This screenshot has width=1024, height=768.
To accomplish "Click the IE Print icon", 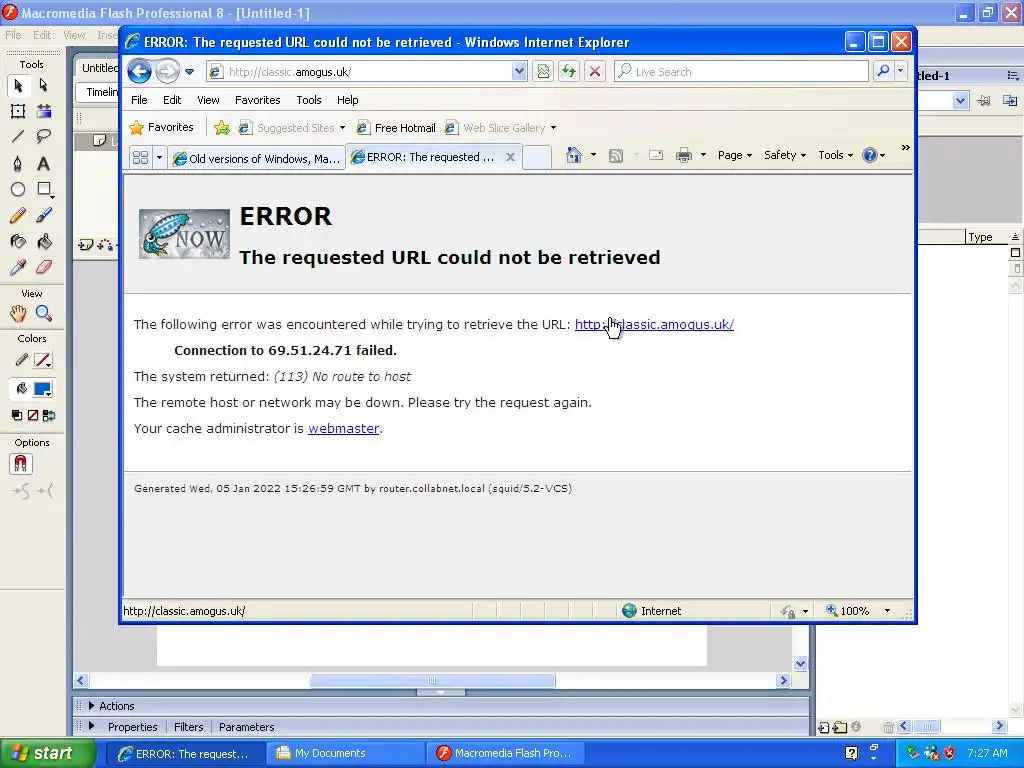I will click(684, 155).
